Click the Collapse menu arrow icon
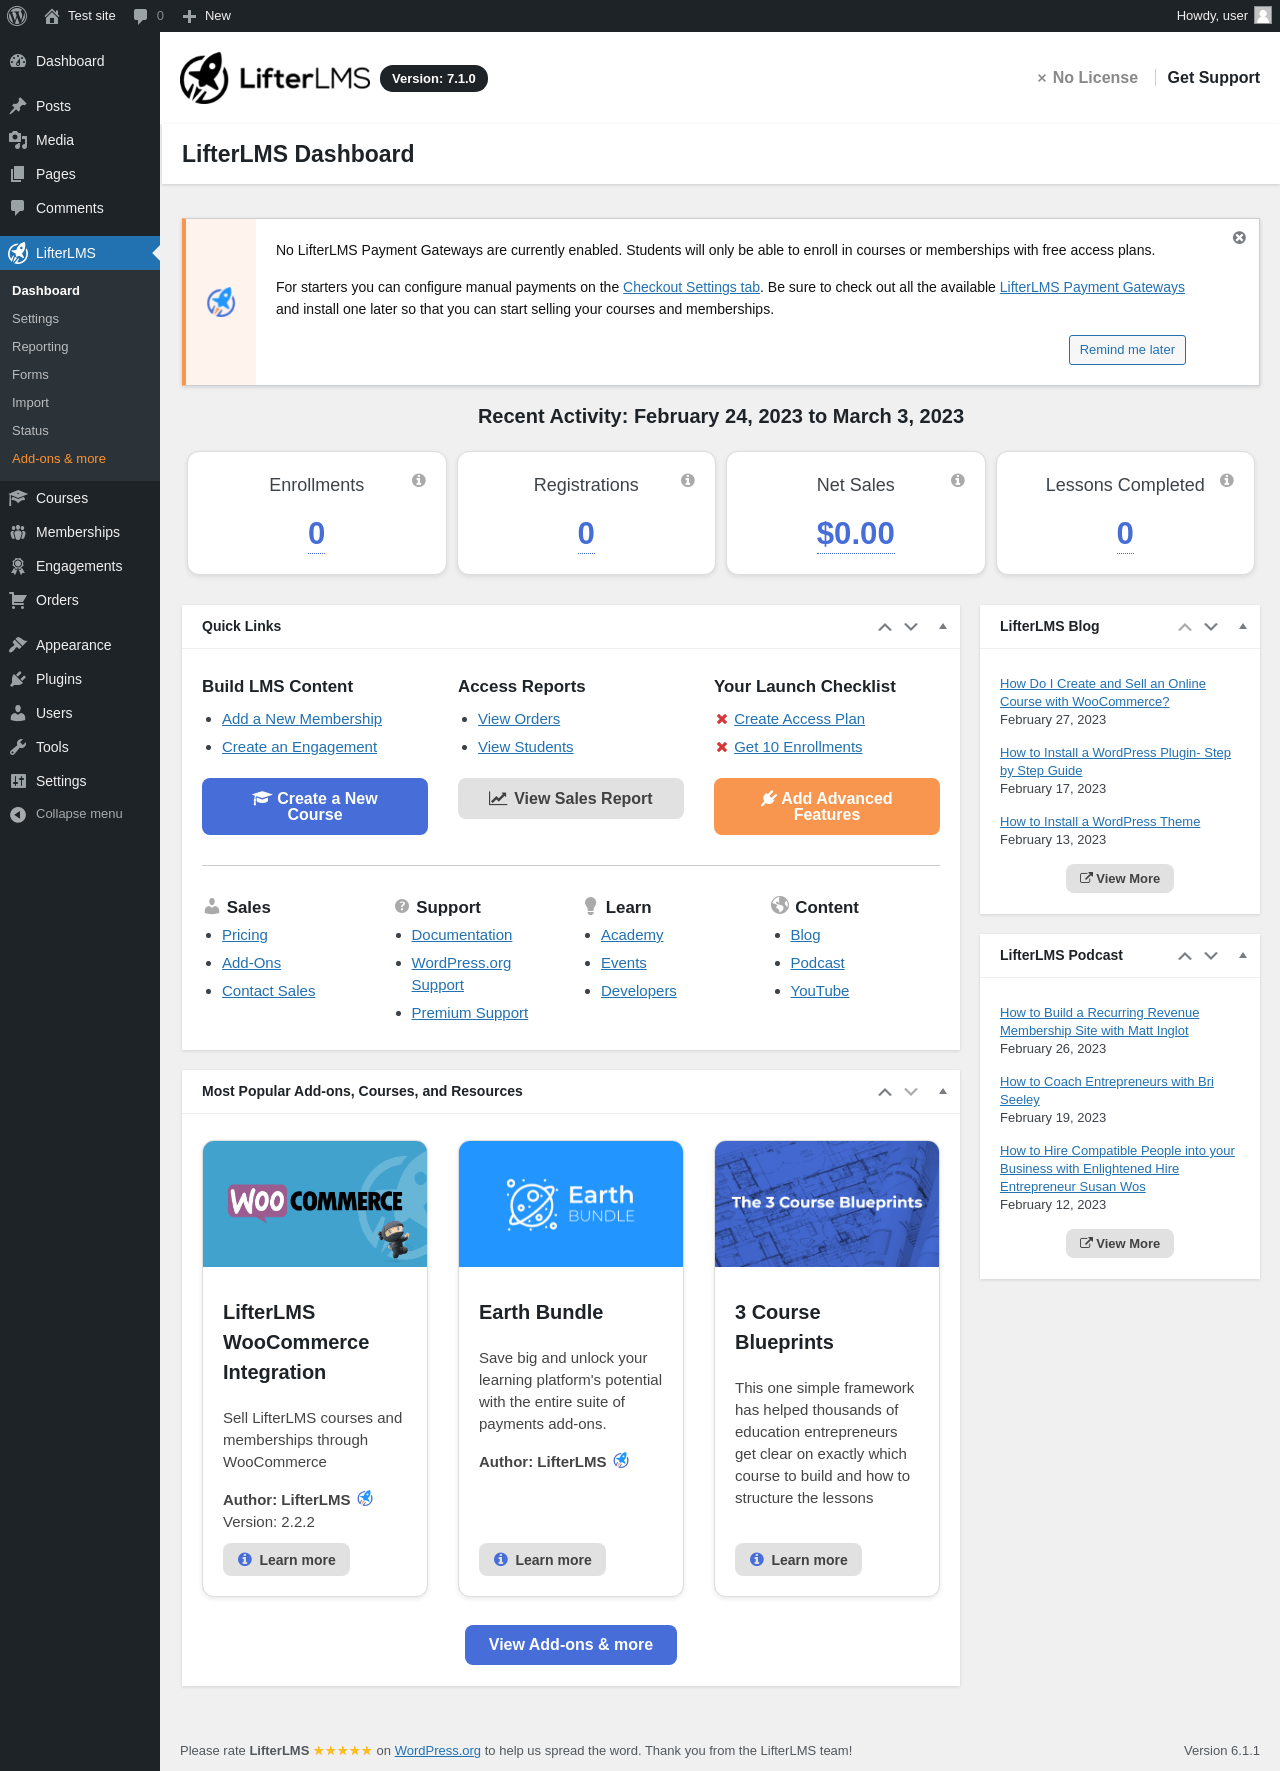 pyautogui.click(x=18, y=814)
